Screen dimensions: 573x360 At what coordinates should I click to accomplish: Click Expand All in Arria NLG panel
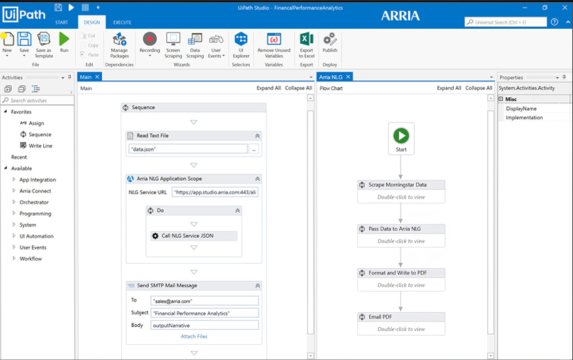click(x=449, y=88)
